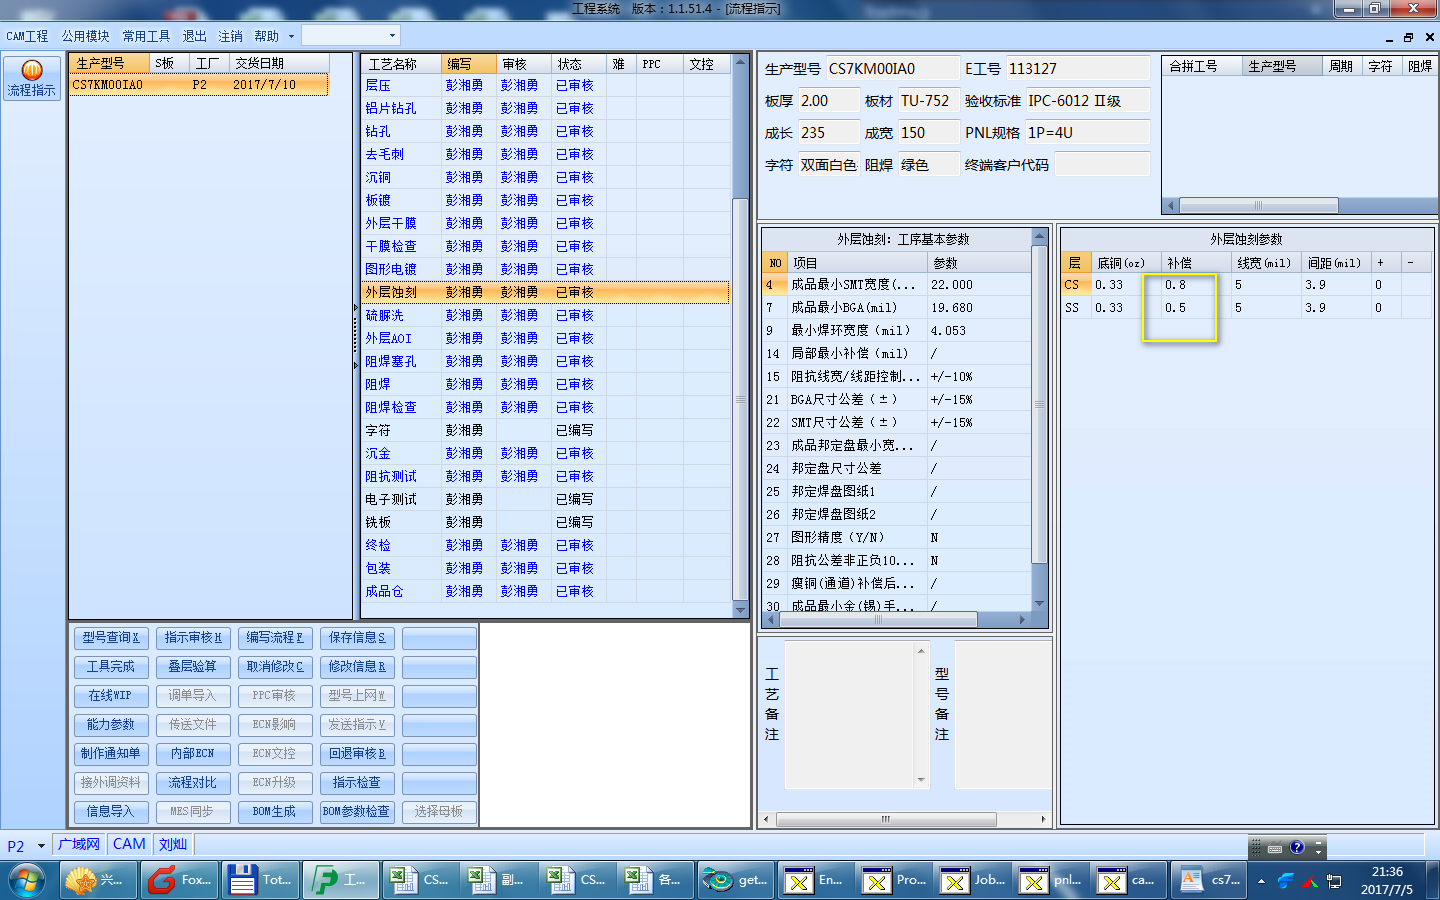The image size is (1440, 900).
Task: Click the 板厚 field showing 2.00
Action: click(x=828, y=101)
